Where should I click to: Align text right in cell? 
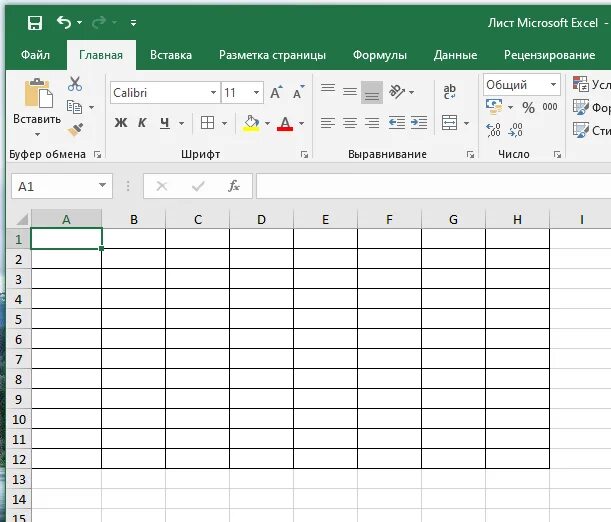tap(372, 123)
